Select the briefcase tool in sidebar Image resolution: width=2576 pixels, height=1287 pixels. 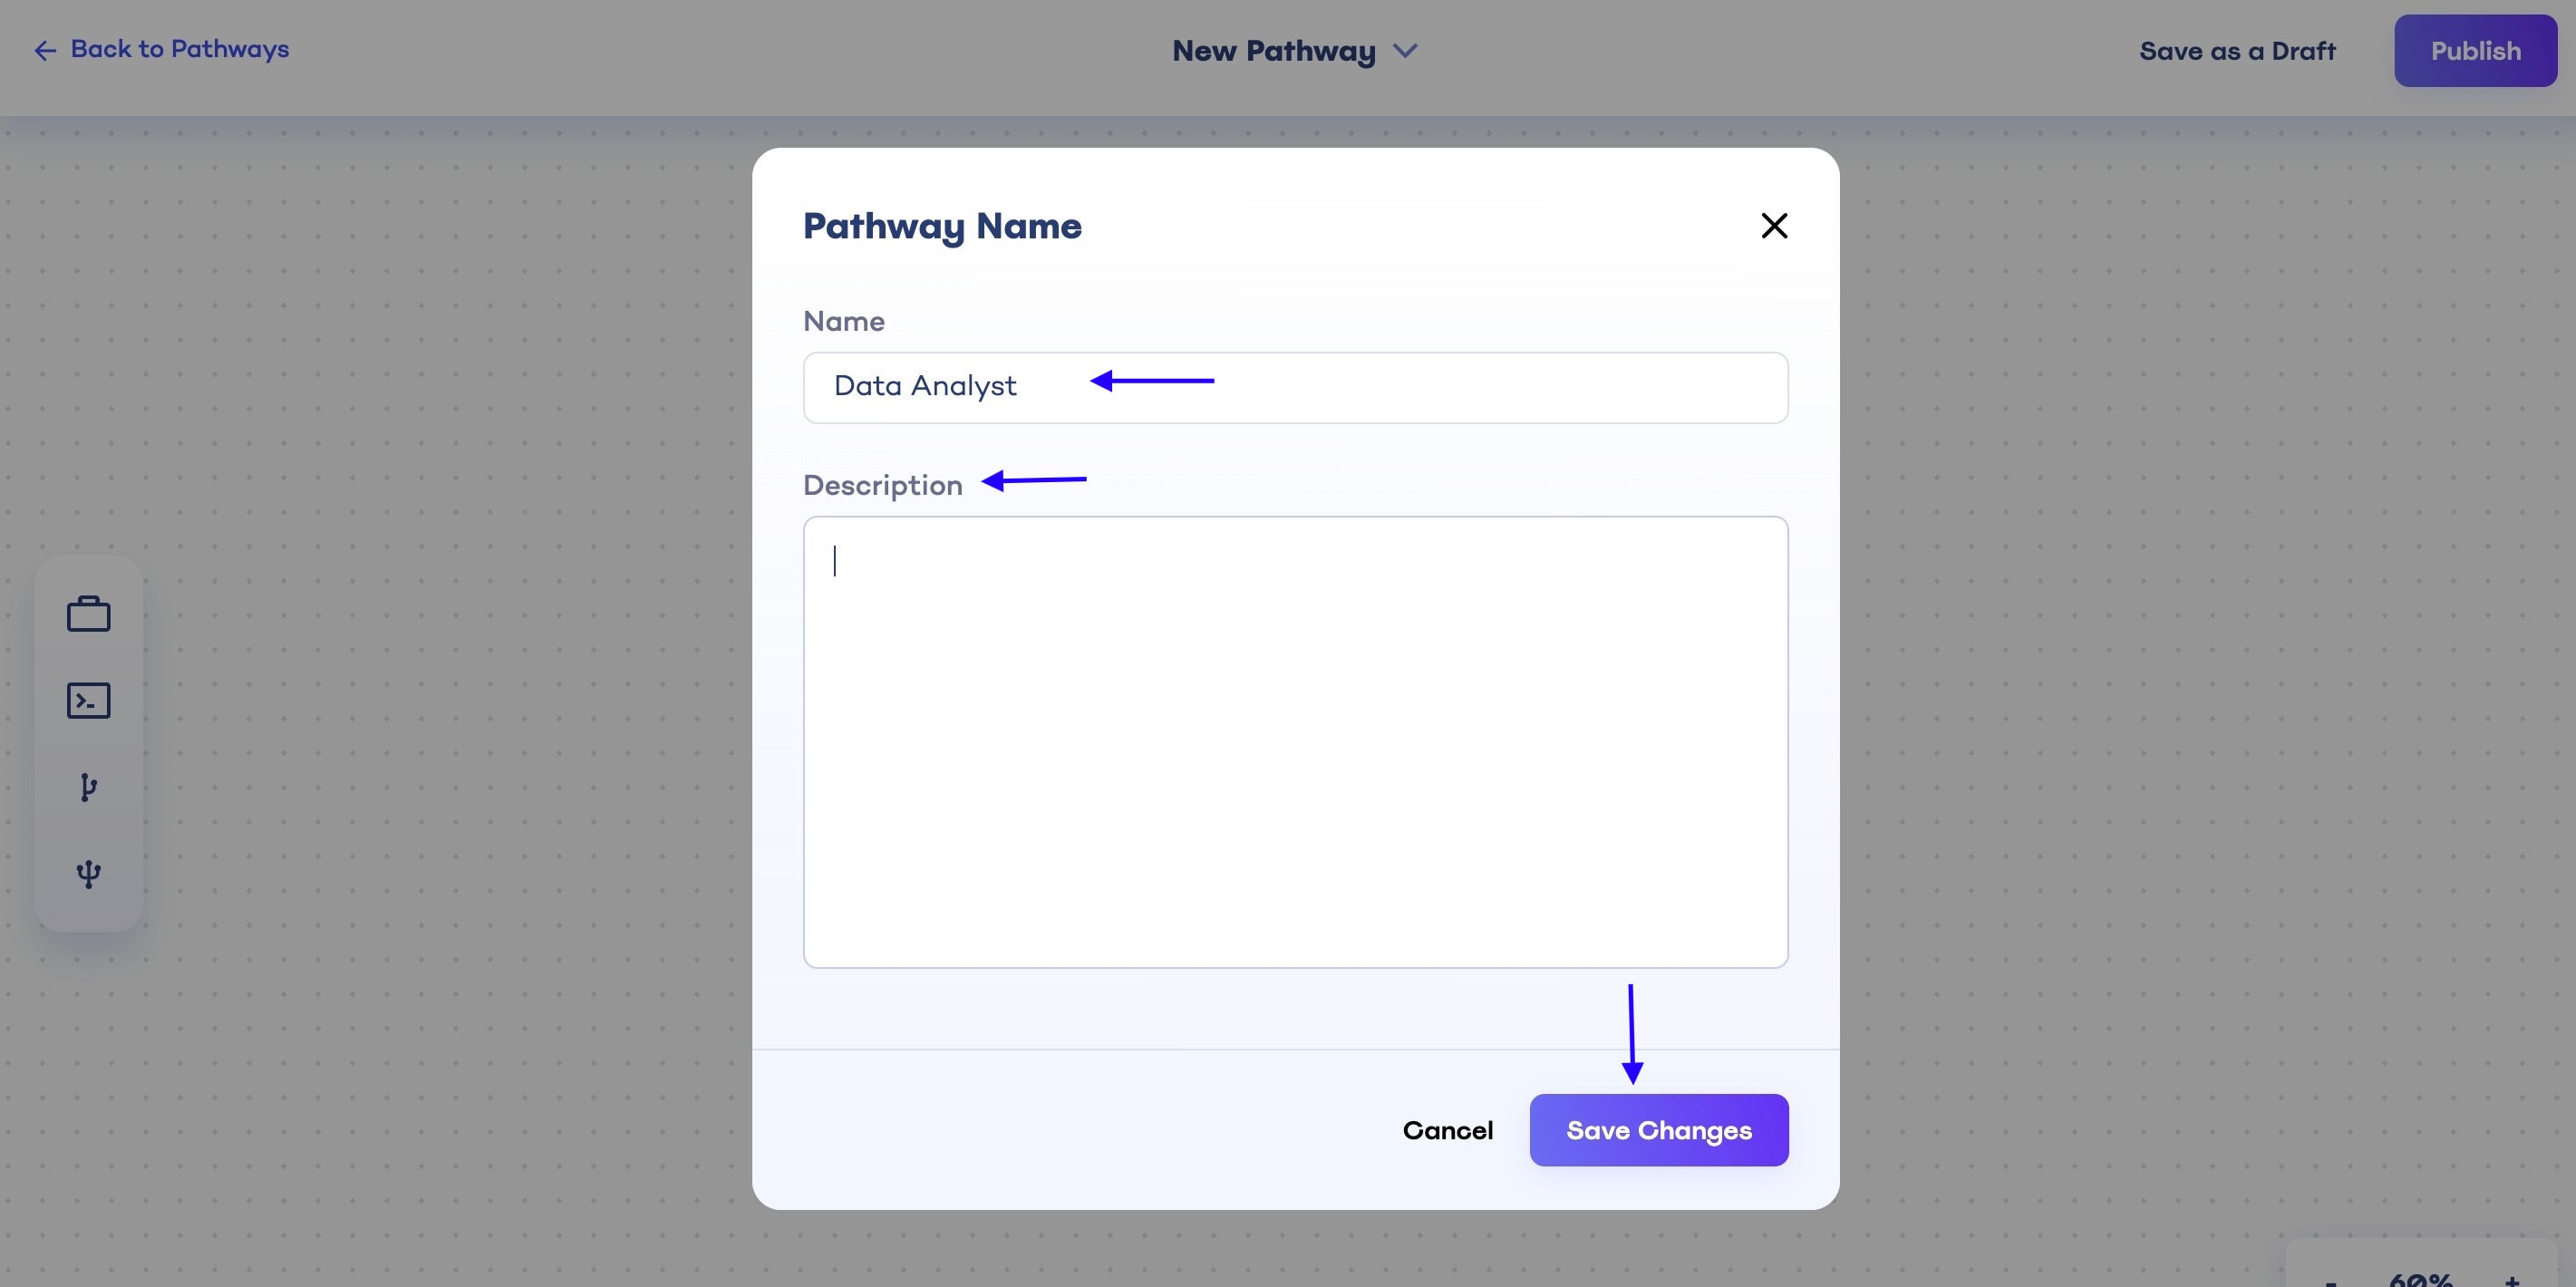[x=88, y=613]
